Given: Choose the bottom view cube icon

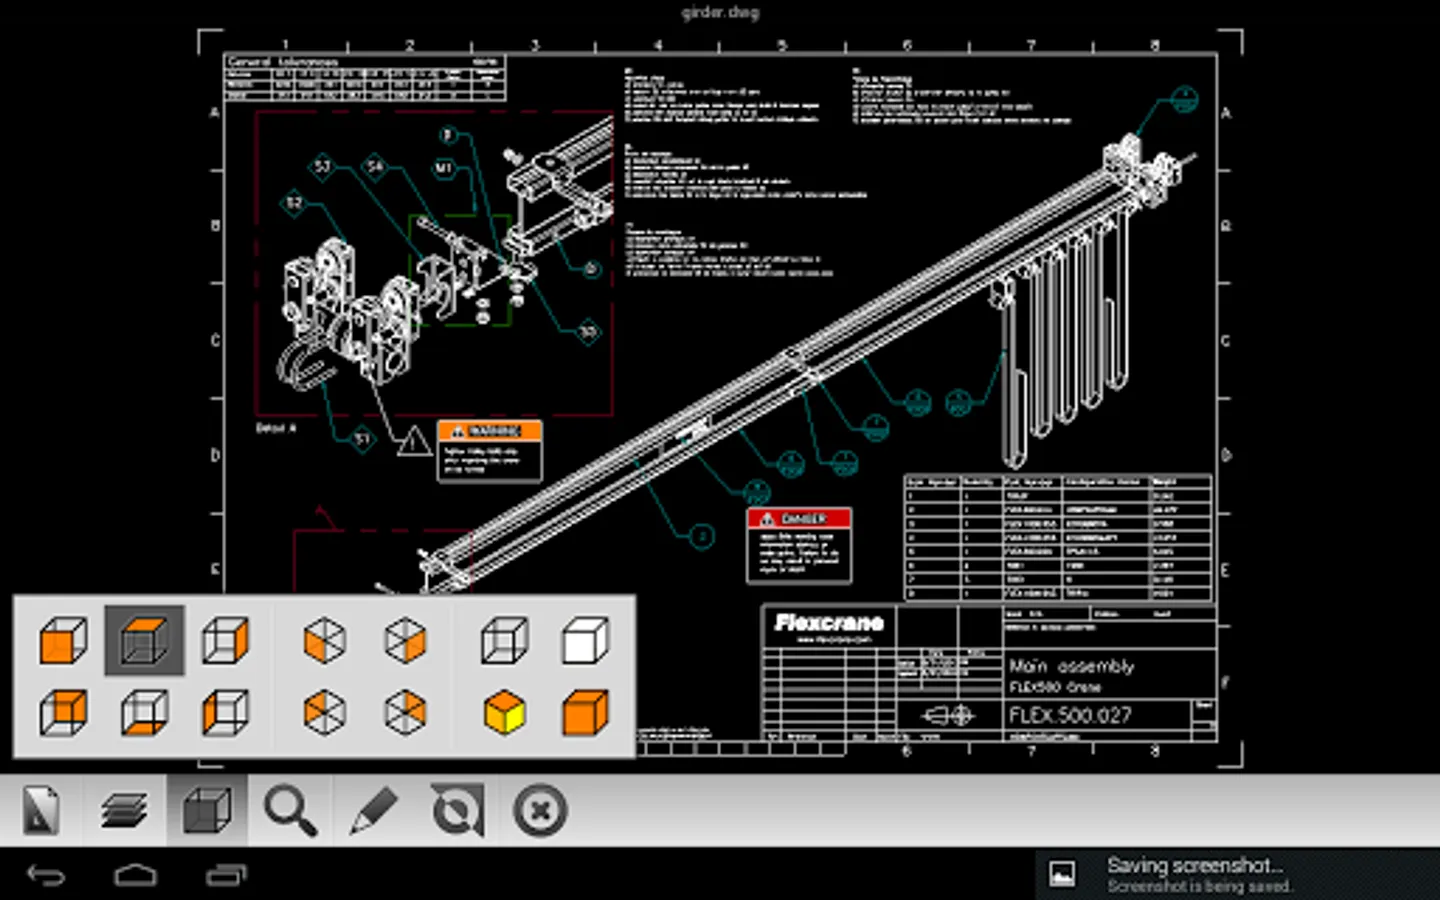Looking at the screenshot, I should tap(144, 713).
